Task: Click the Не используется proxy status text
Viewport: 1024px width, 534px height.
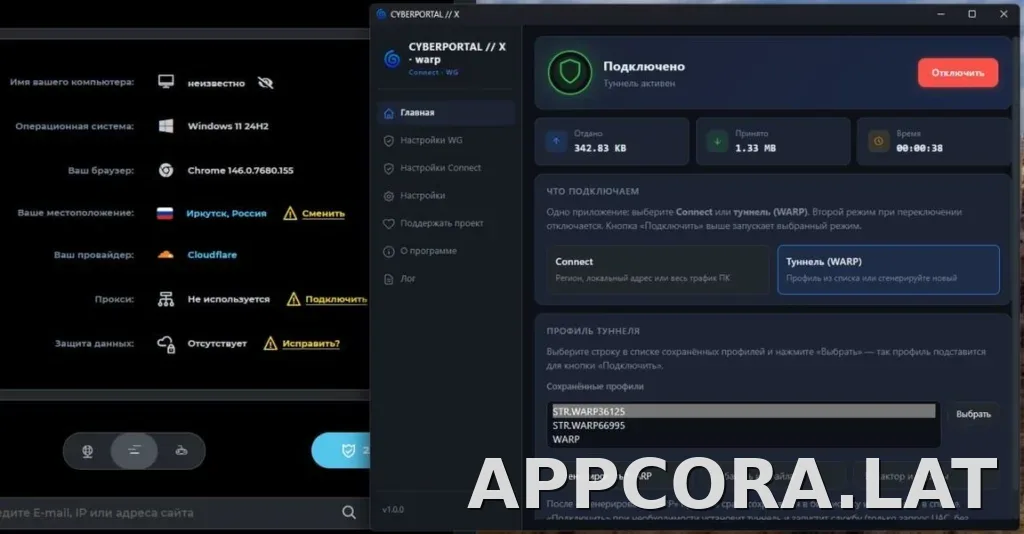Action: click(x=229, y=299)
